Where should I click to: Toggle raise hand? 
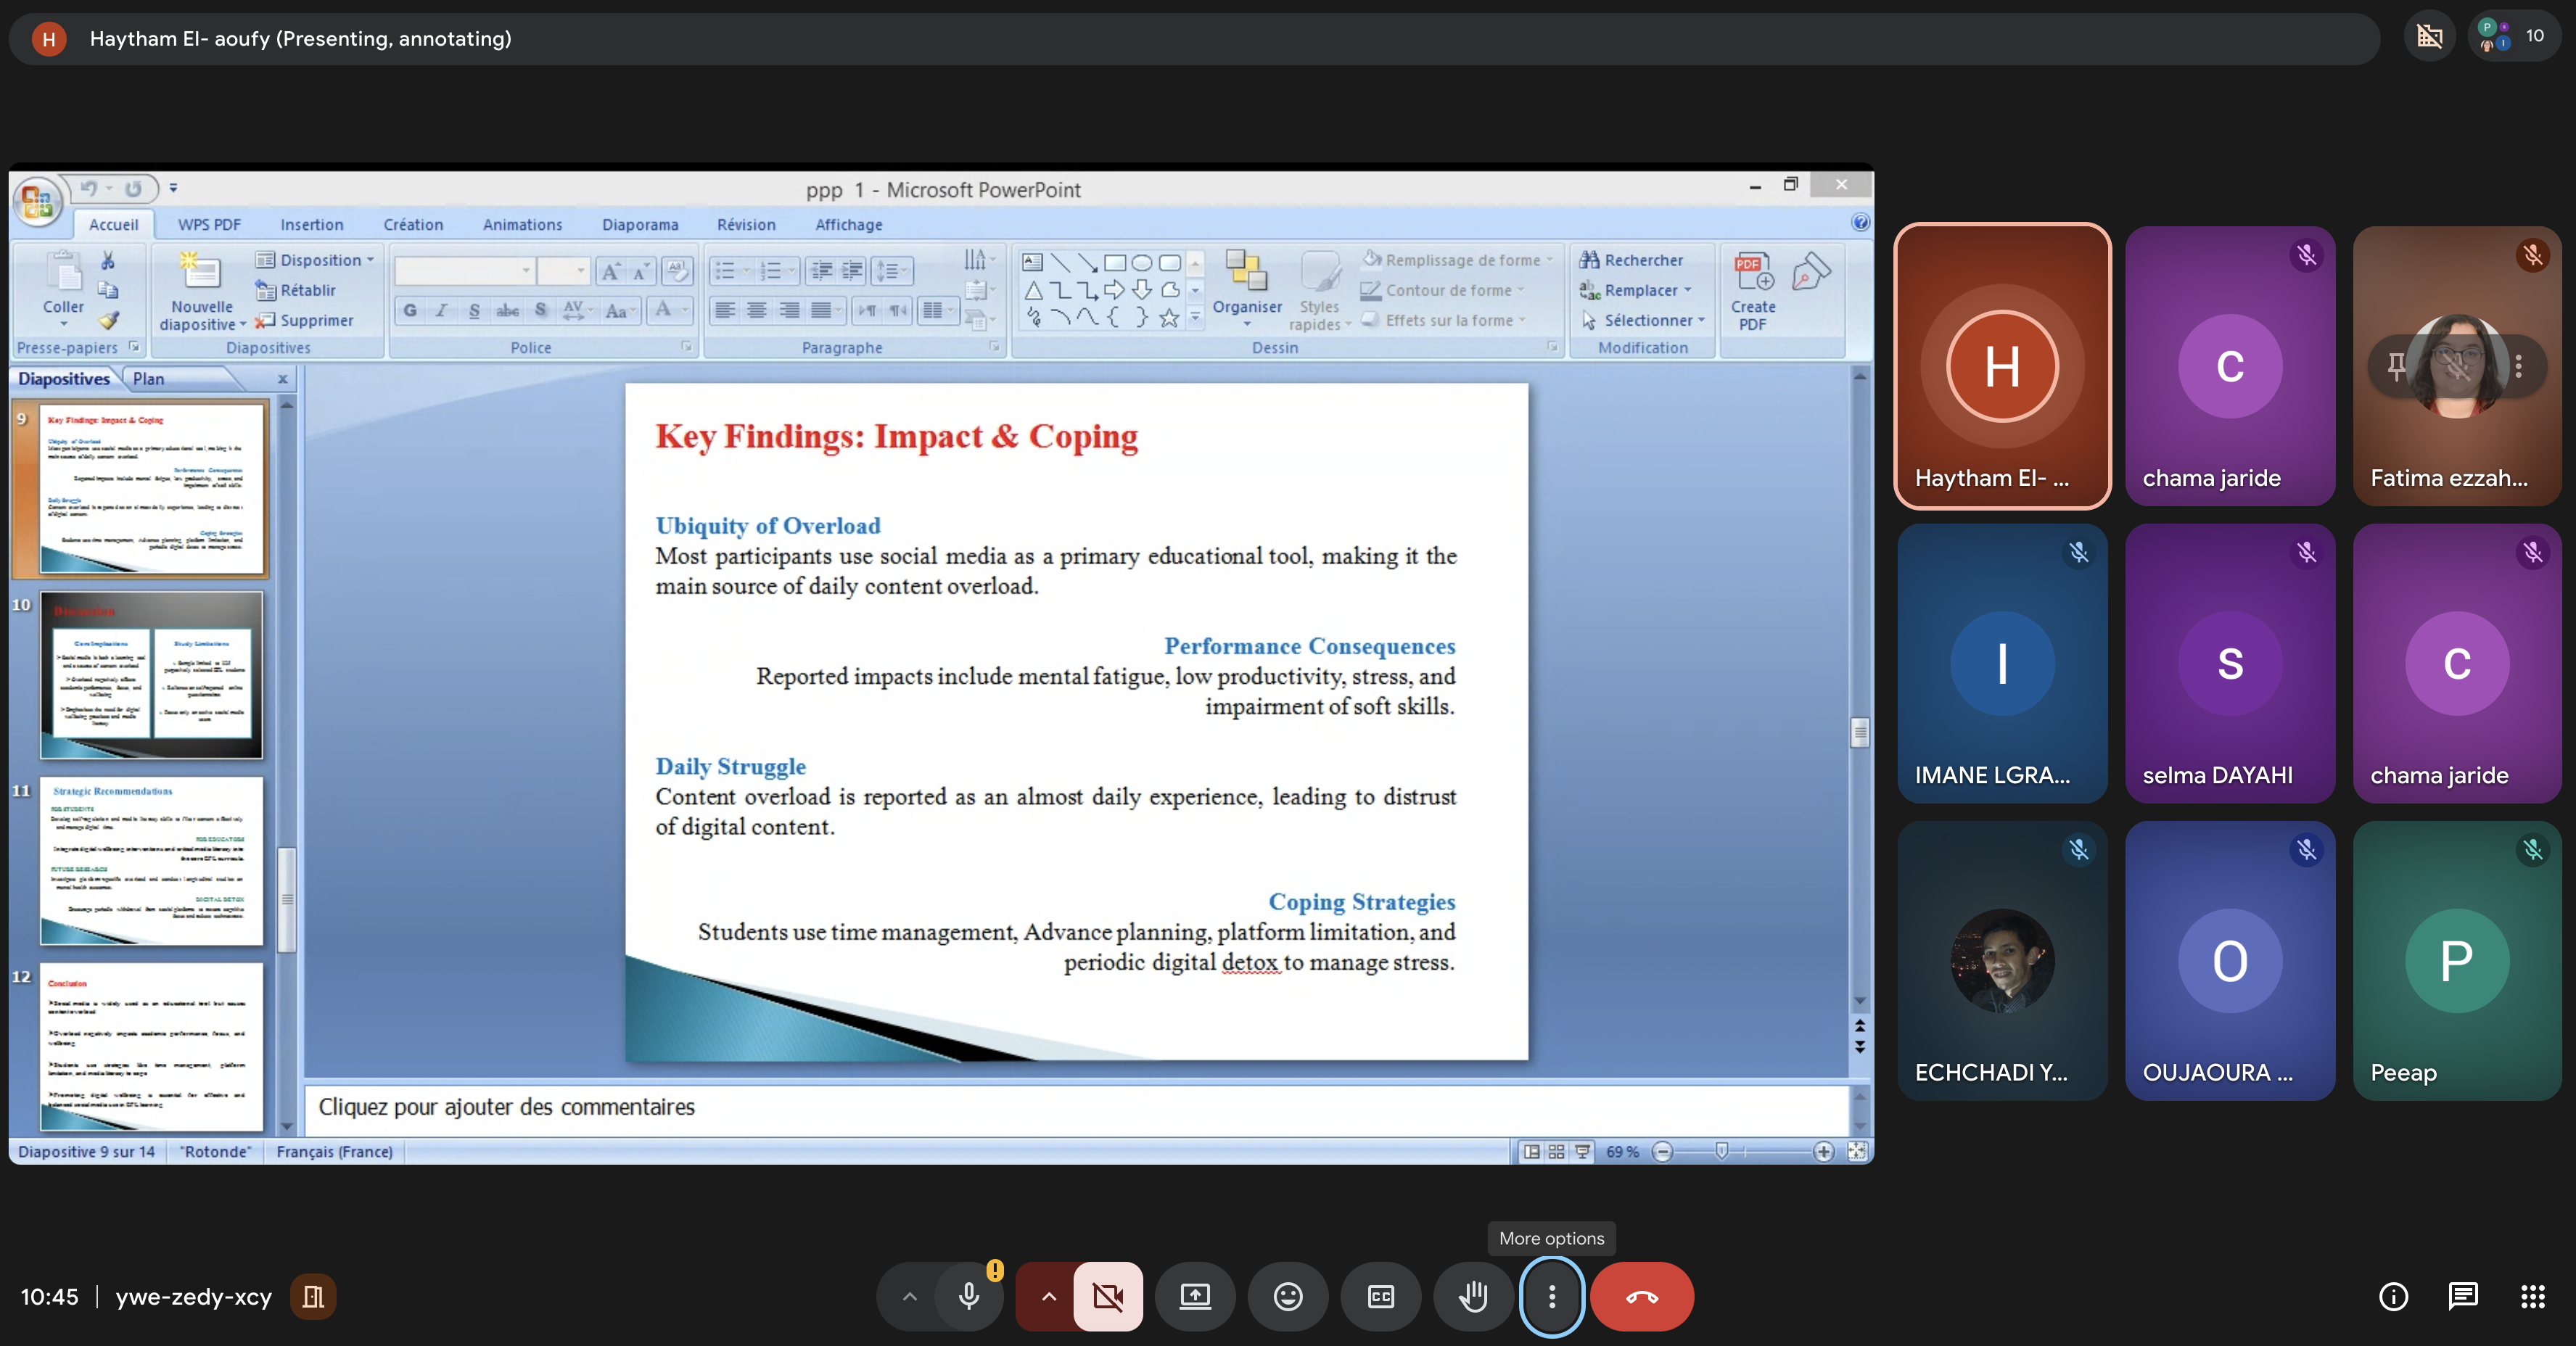[x=1473, y=1297]
